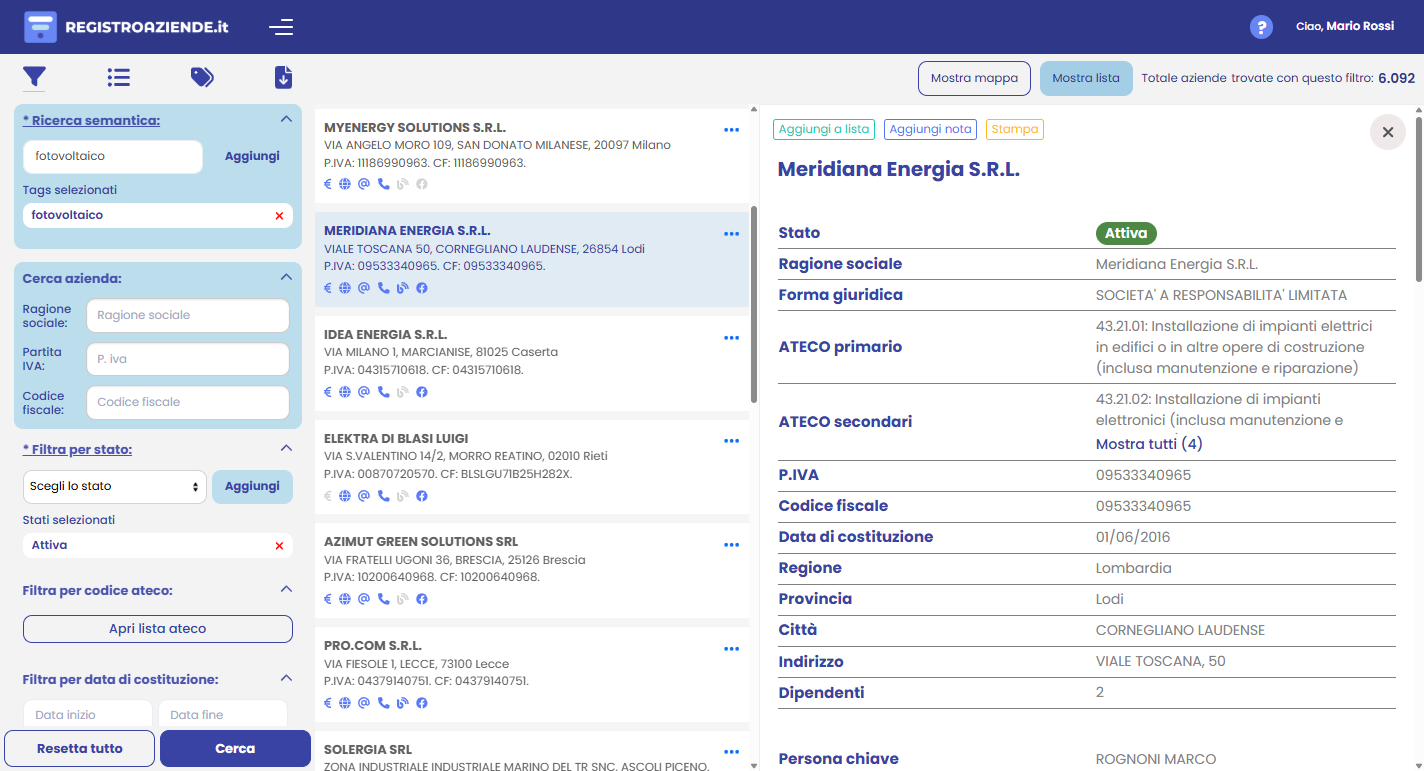Open SOLERGIA SRL three-dot menu

pyautogui.click(x=731, y=752)
